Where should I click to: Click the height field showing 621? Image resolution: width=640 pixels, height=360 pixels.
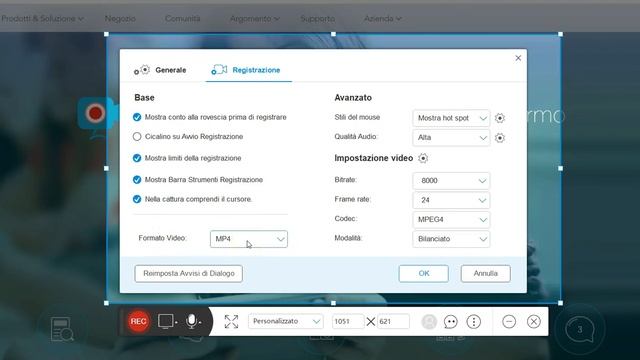(393, 321)
